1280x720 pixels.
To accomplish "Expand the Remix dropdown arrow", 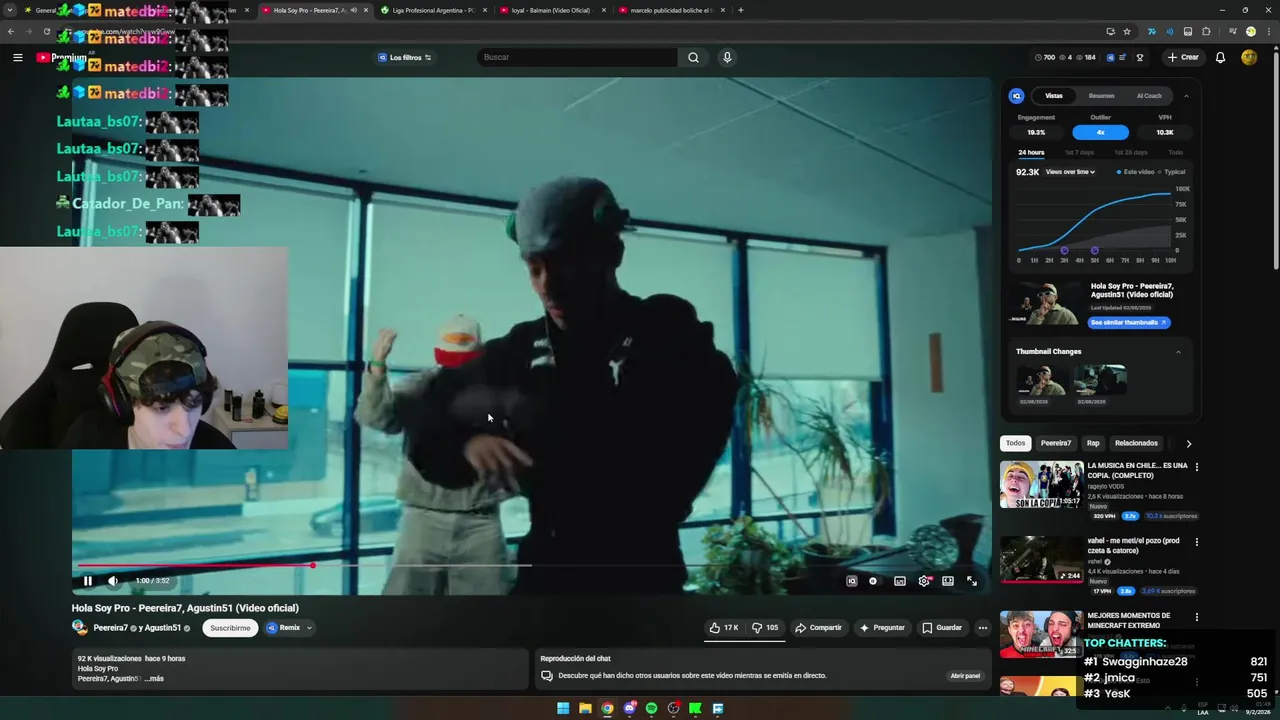I will [309, 628].
